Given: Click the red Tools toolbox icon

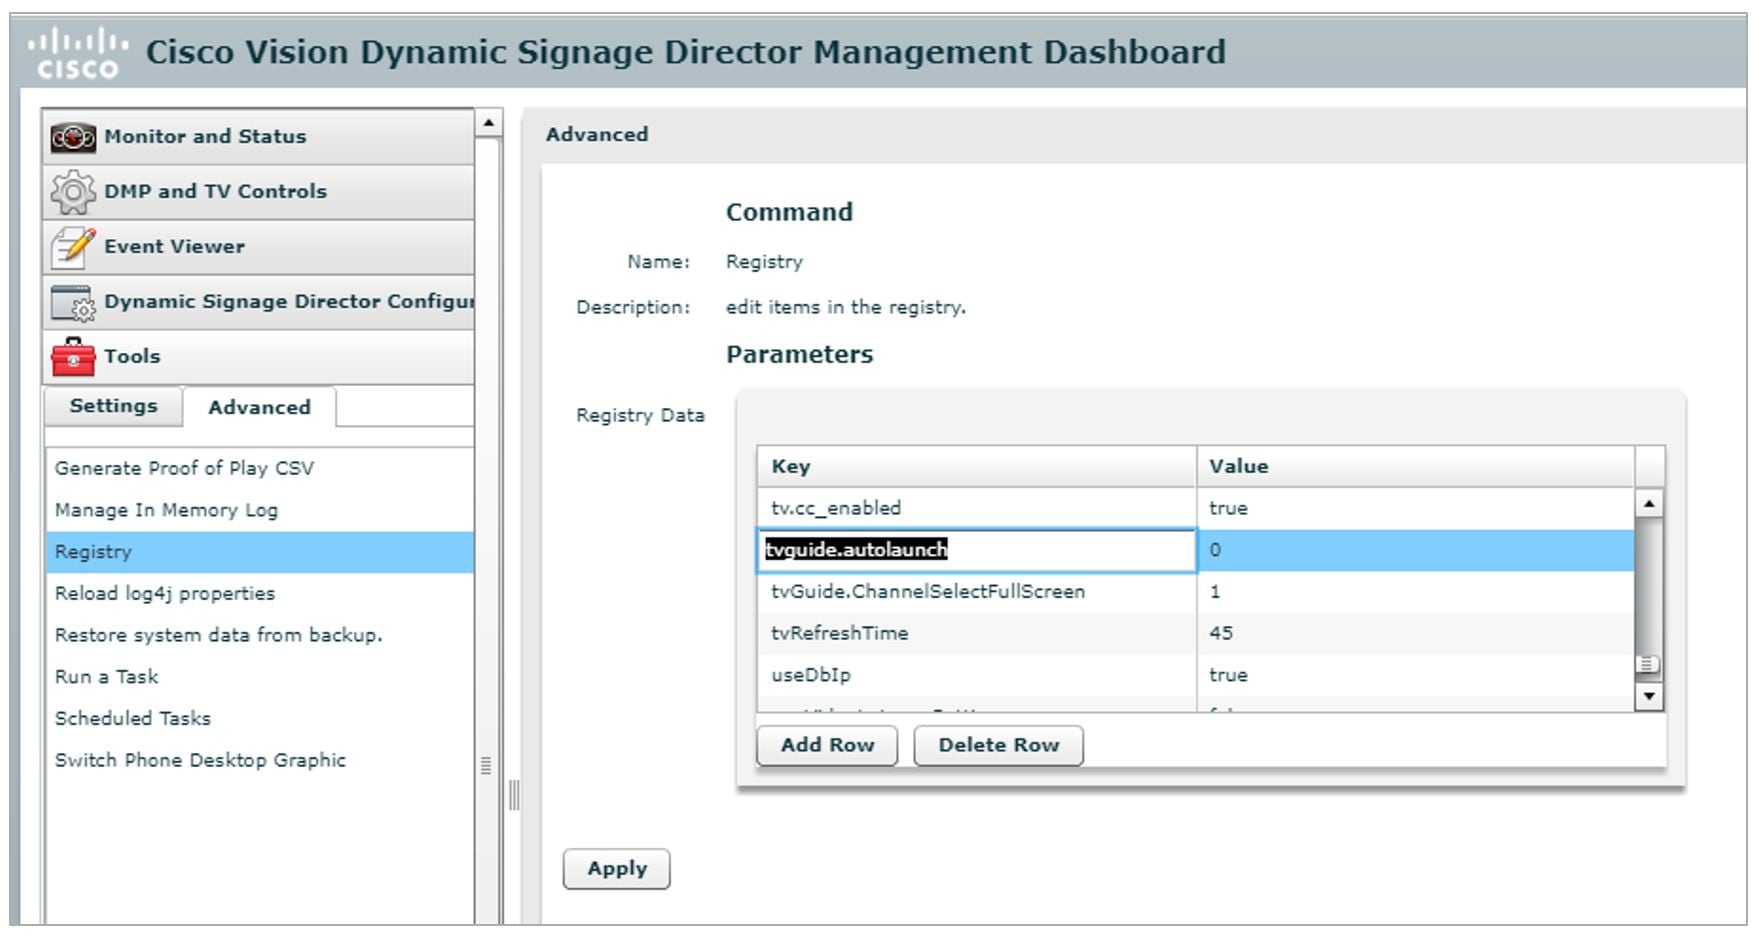Looking at the screenshot, I should point(73,357).
